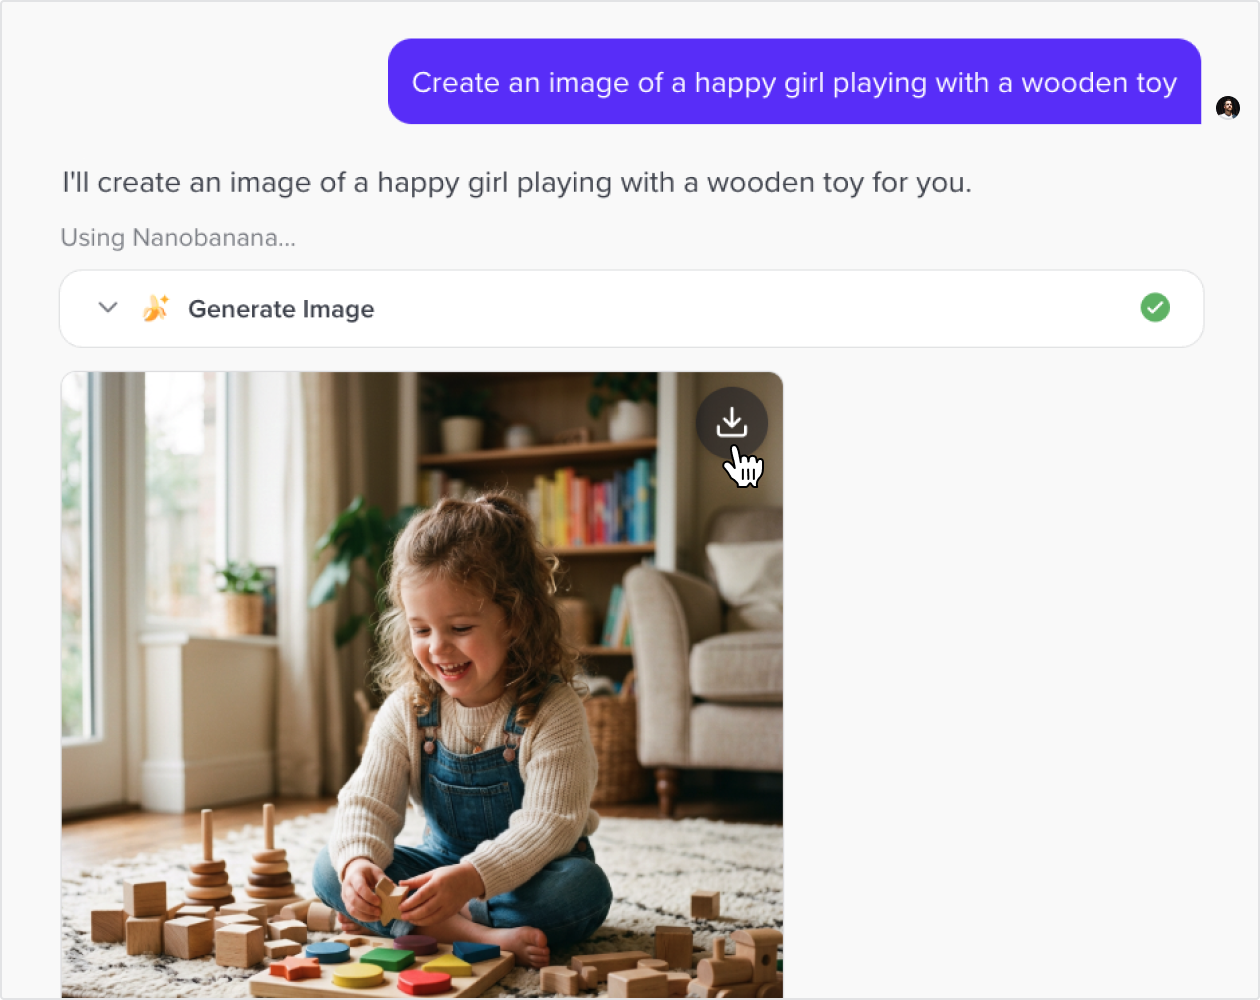Click the Using Nanobanana status text
The width and height of the screenshot is (1260, 1000).
coord(178,238)
